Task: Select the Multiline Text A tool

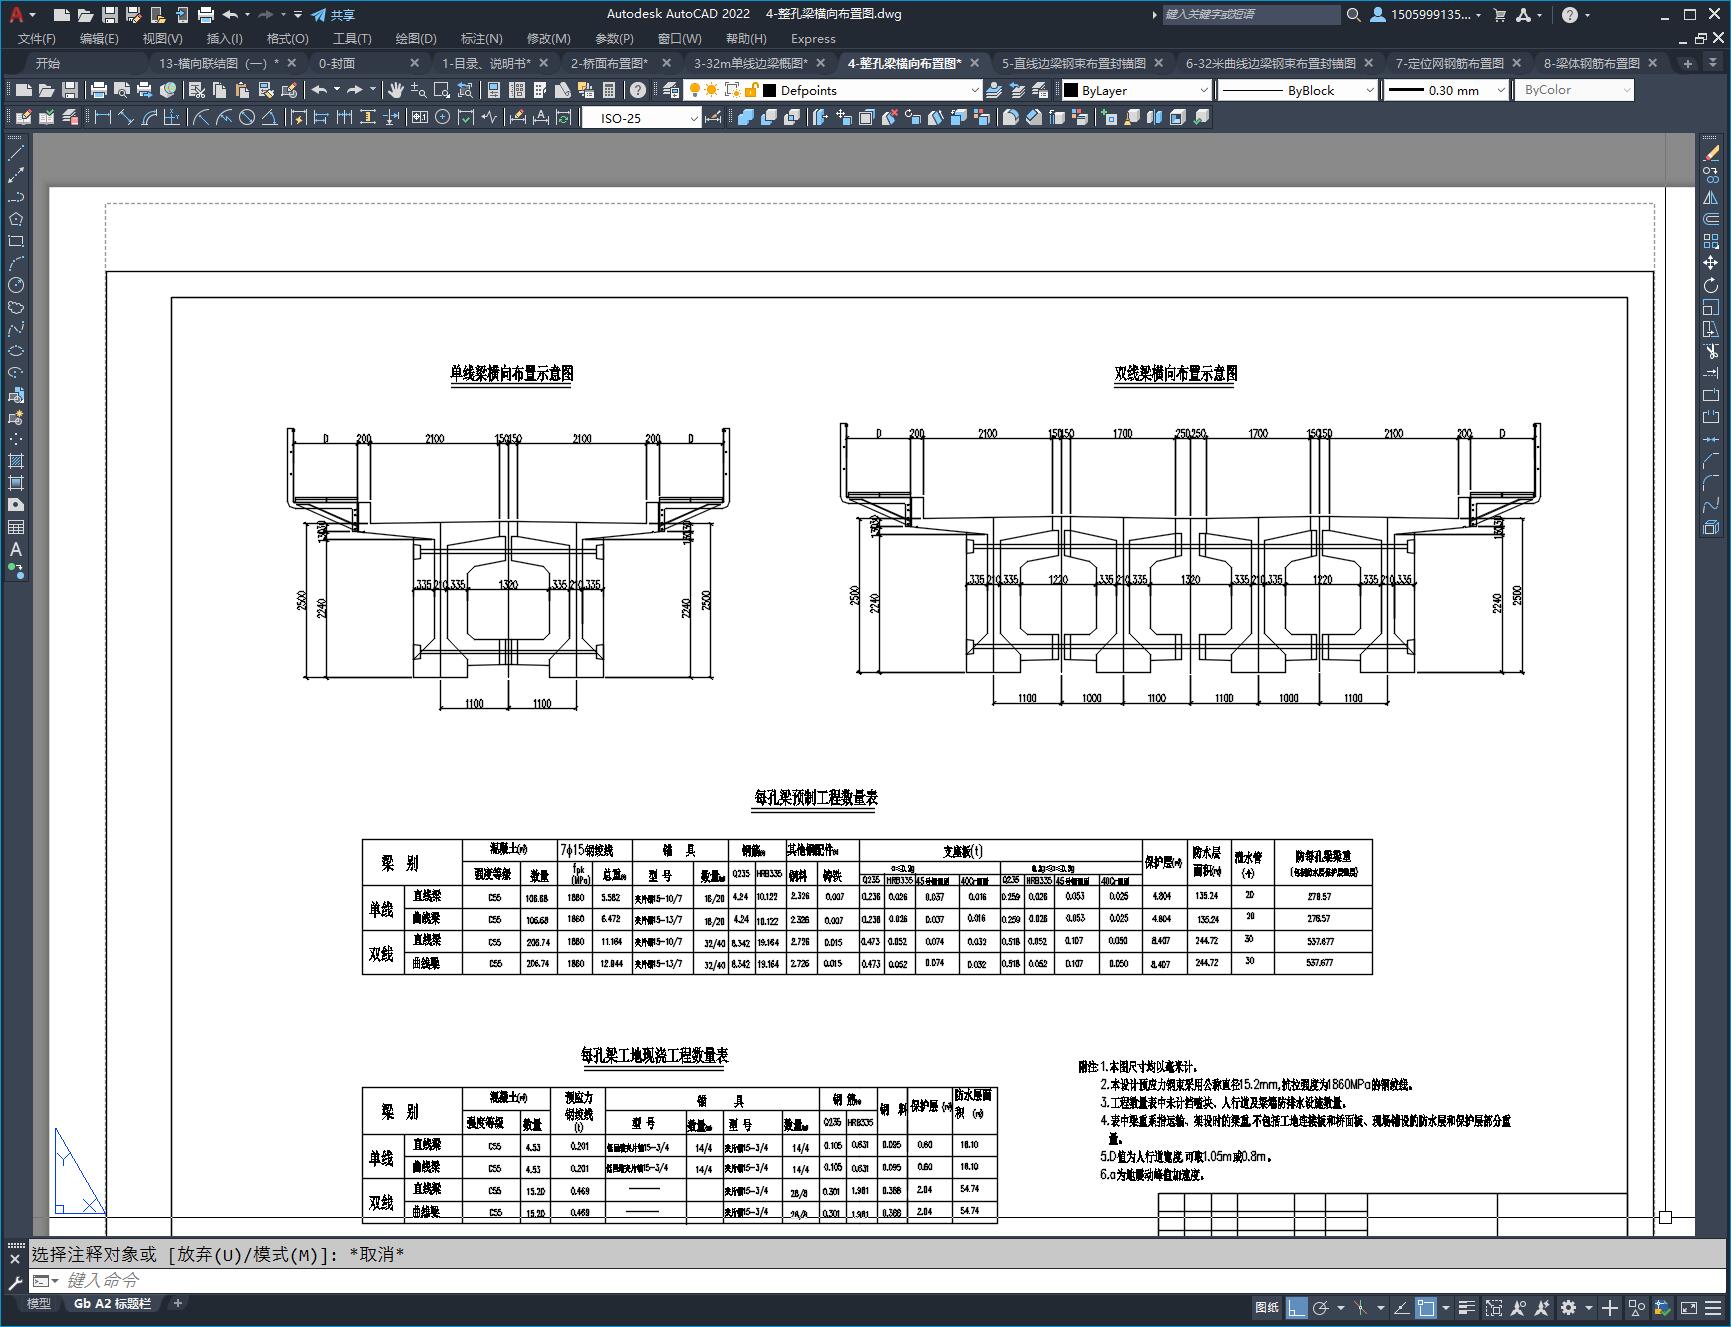Action: click(16, 549)
